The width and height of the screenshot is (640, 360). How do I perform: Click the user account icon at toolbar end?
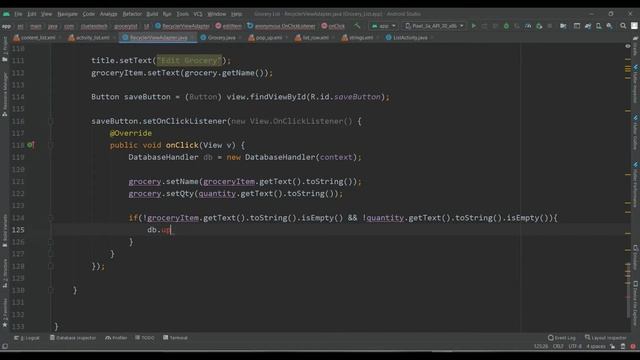click(634, 26)
